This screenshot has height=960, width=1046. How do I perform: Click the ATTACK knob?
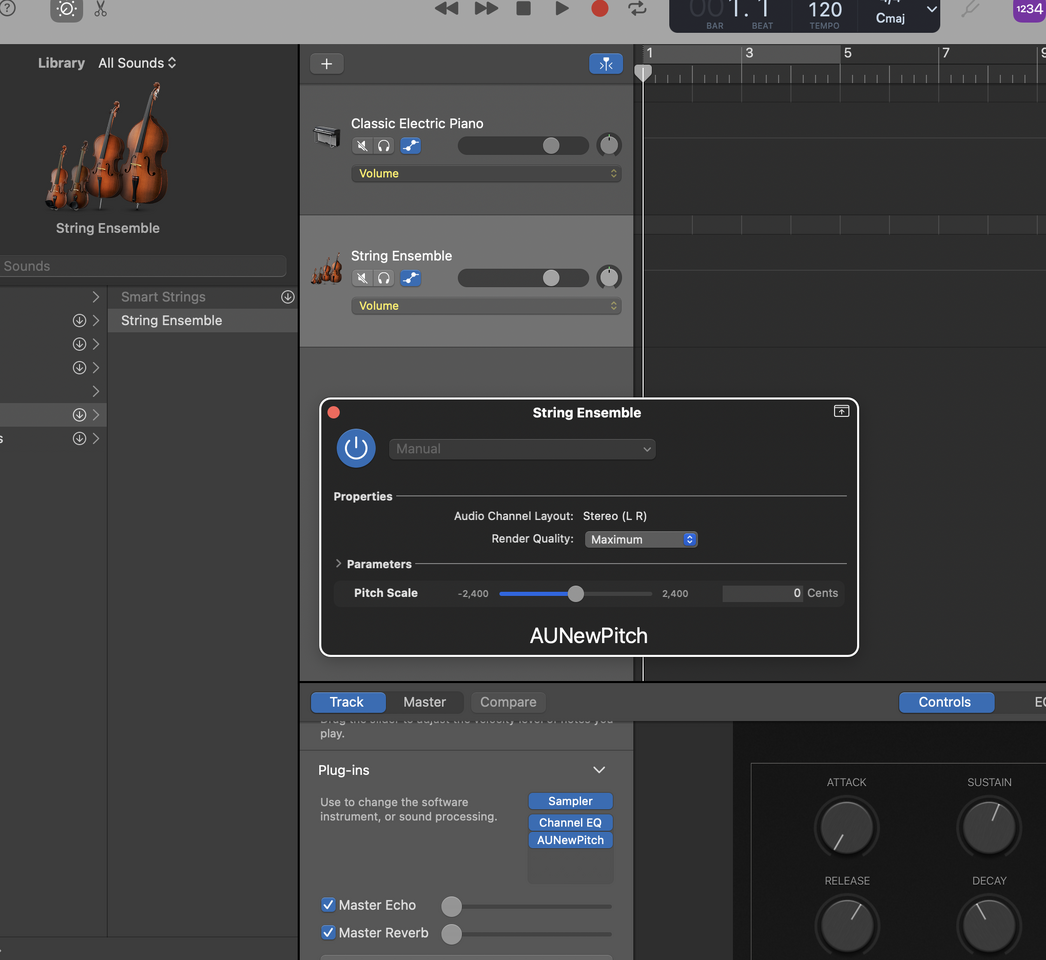pos(847,828)
